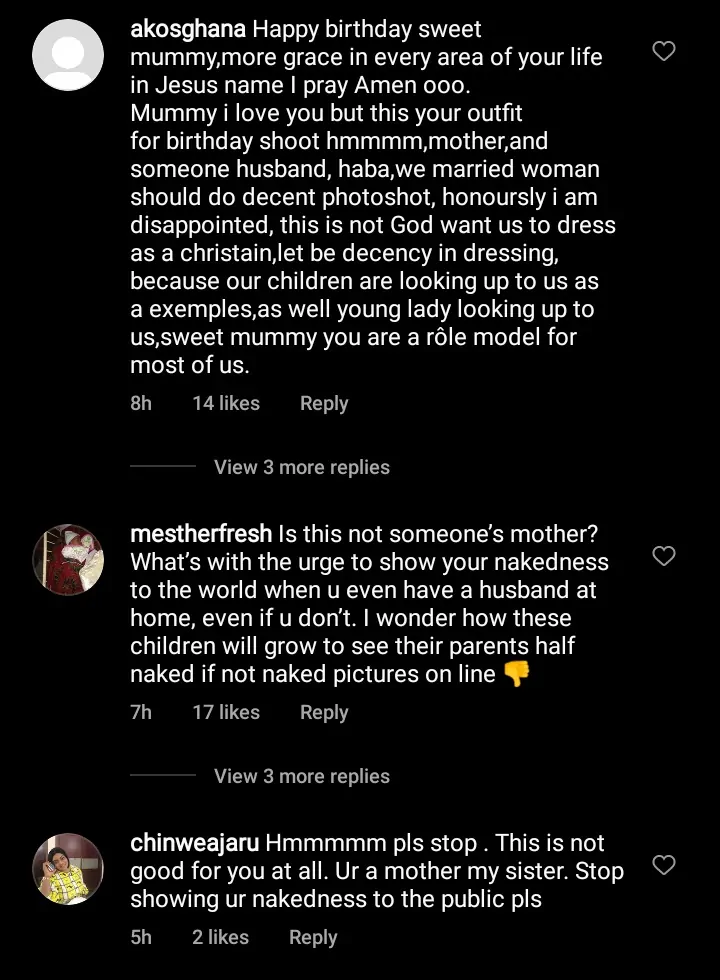Reply to chinweajaru's comment
The width and height of the screenshot is (720, 980).
coord(313,937)
